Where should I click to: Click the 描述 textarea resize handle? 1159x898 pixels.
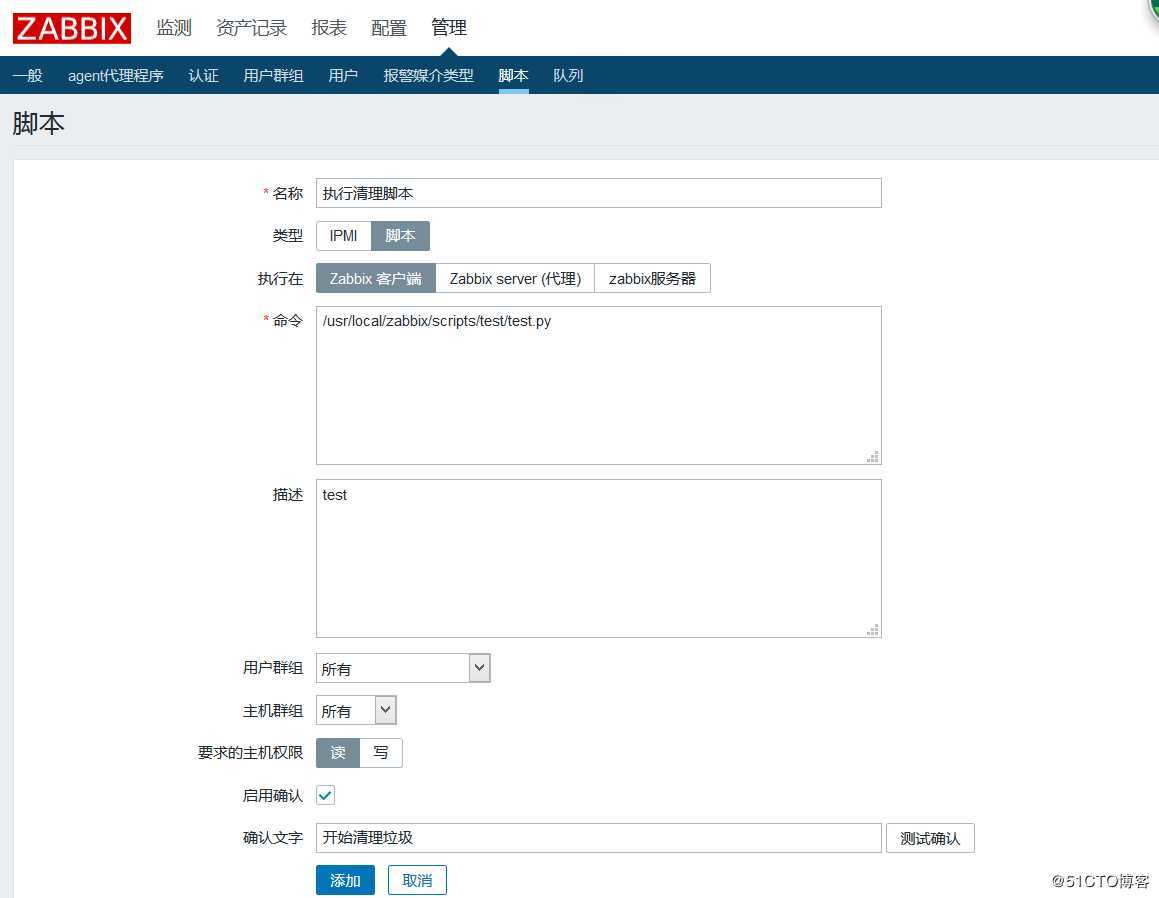873,630
